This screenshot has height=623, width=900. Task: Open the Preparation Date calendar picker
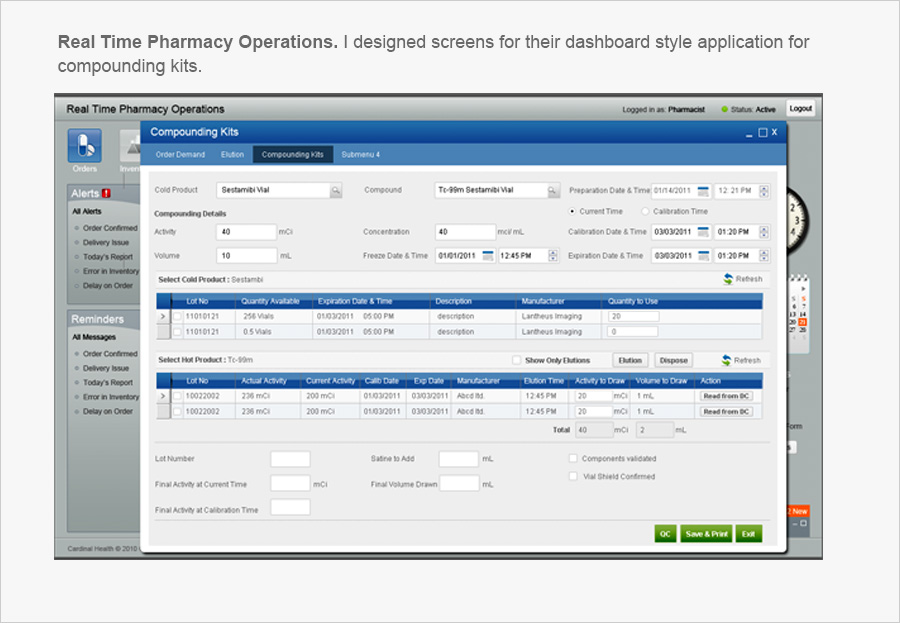point(703,190)
